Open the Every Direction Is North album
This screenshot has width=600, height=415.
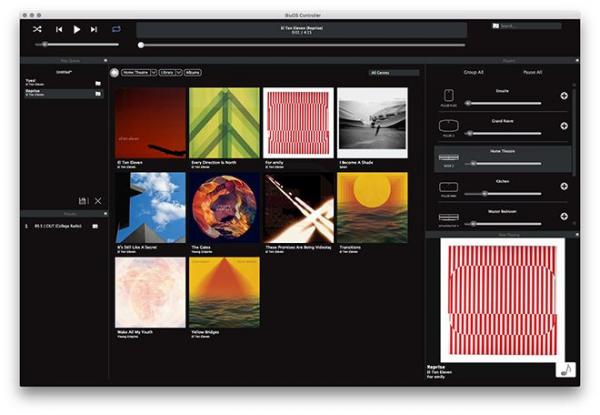click(x=224, y=123)
